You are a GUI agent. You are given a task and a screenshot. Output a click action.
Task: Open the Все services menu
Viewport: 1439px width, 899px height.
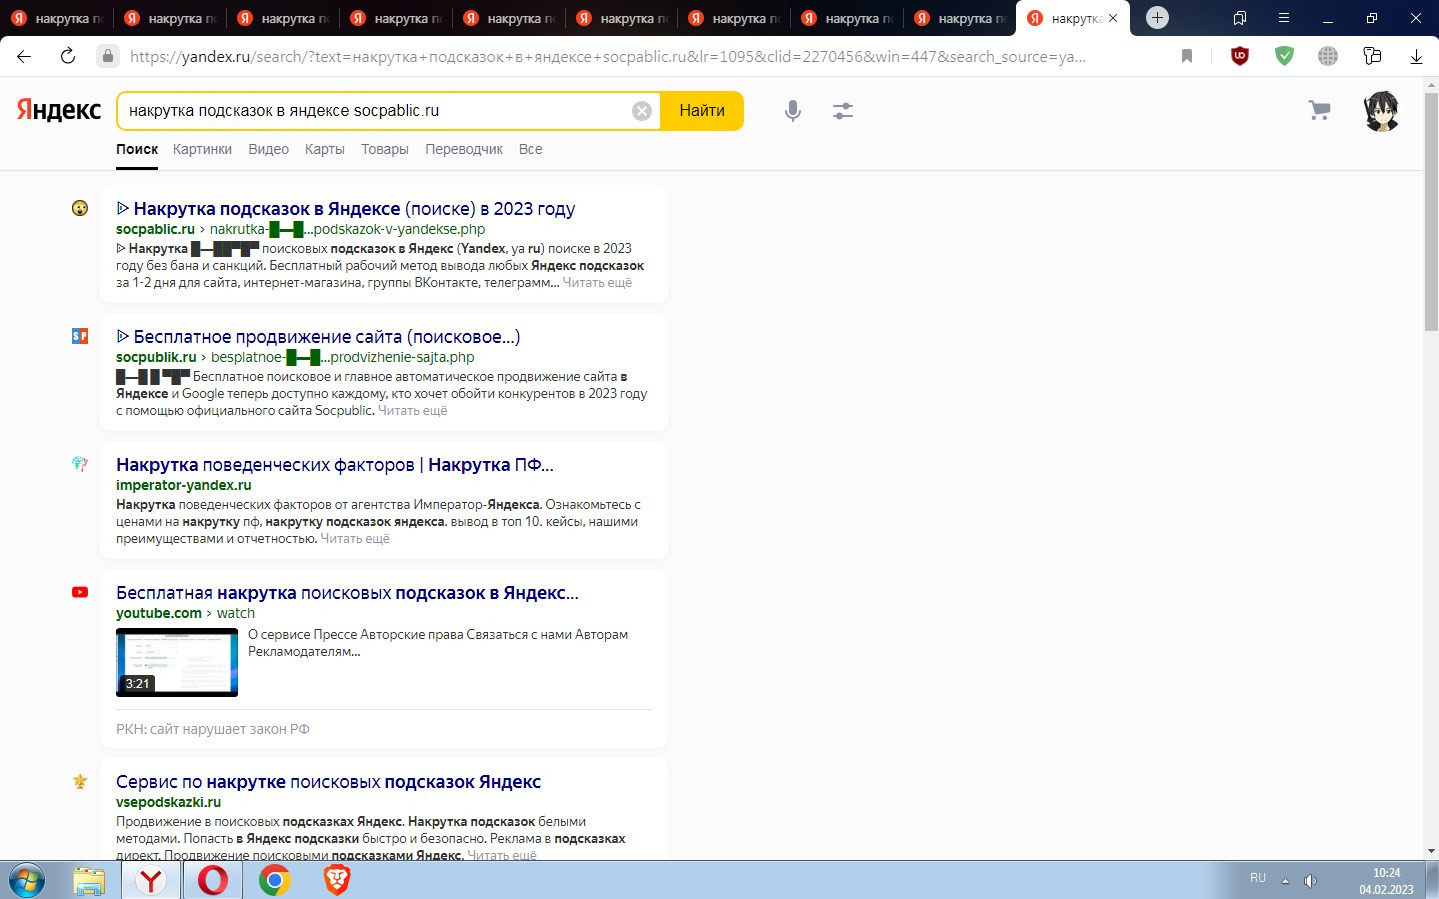531,149
